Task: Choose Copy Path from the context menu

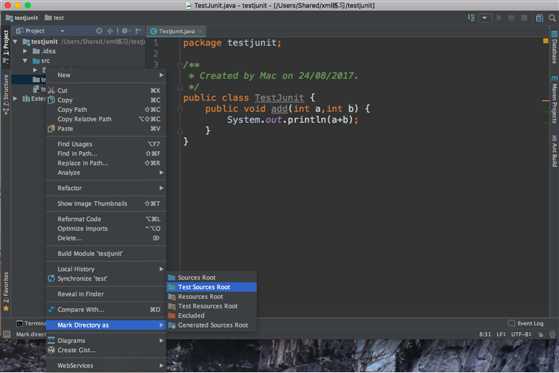Action: pos(107,110)
